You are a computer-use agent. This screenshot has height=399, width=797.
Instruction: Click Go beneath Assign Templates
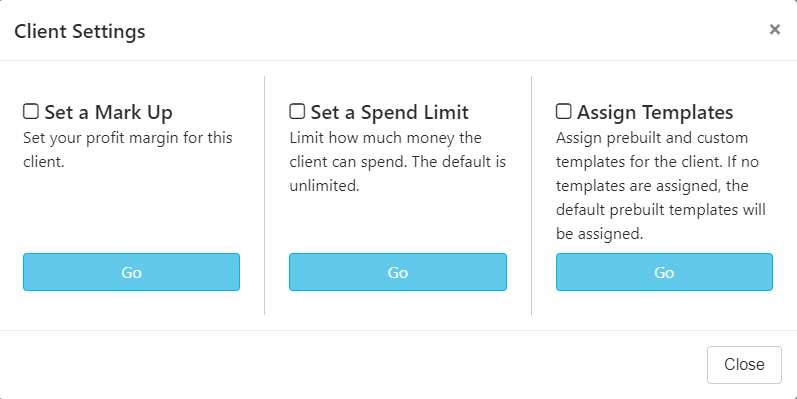pyautogui.click(x=664, y=272)
